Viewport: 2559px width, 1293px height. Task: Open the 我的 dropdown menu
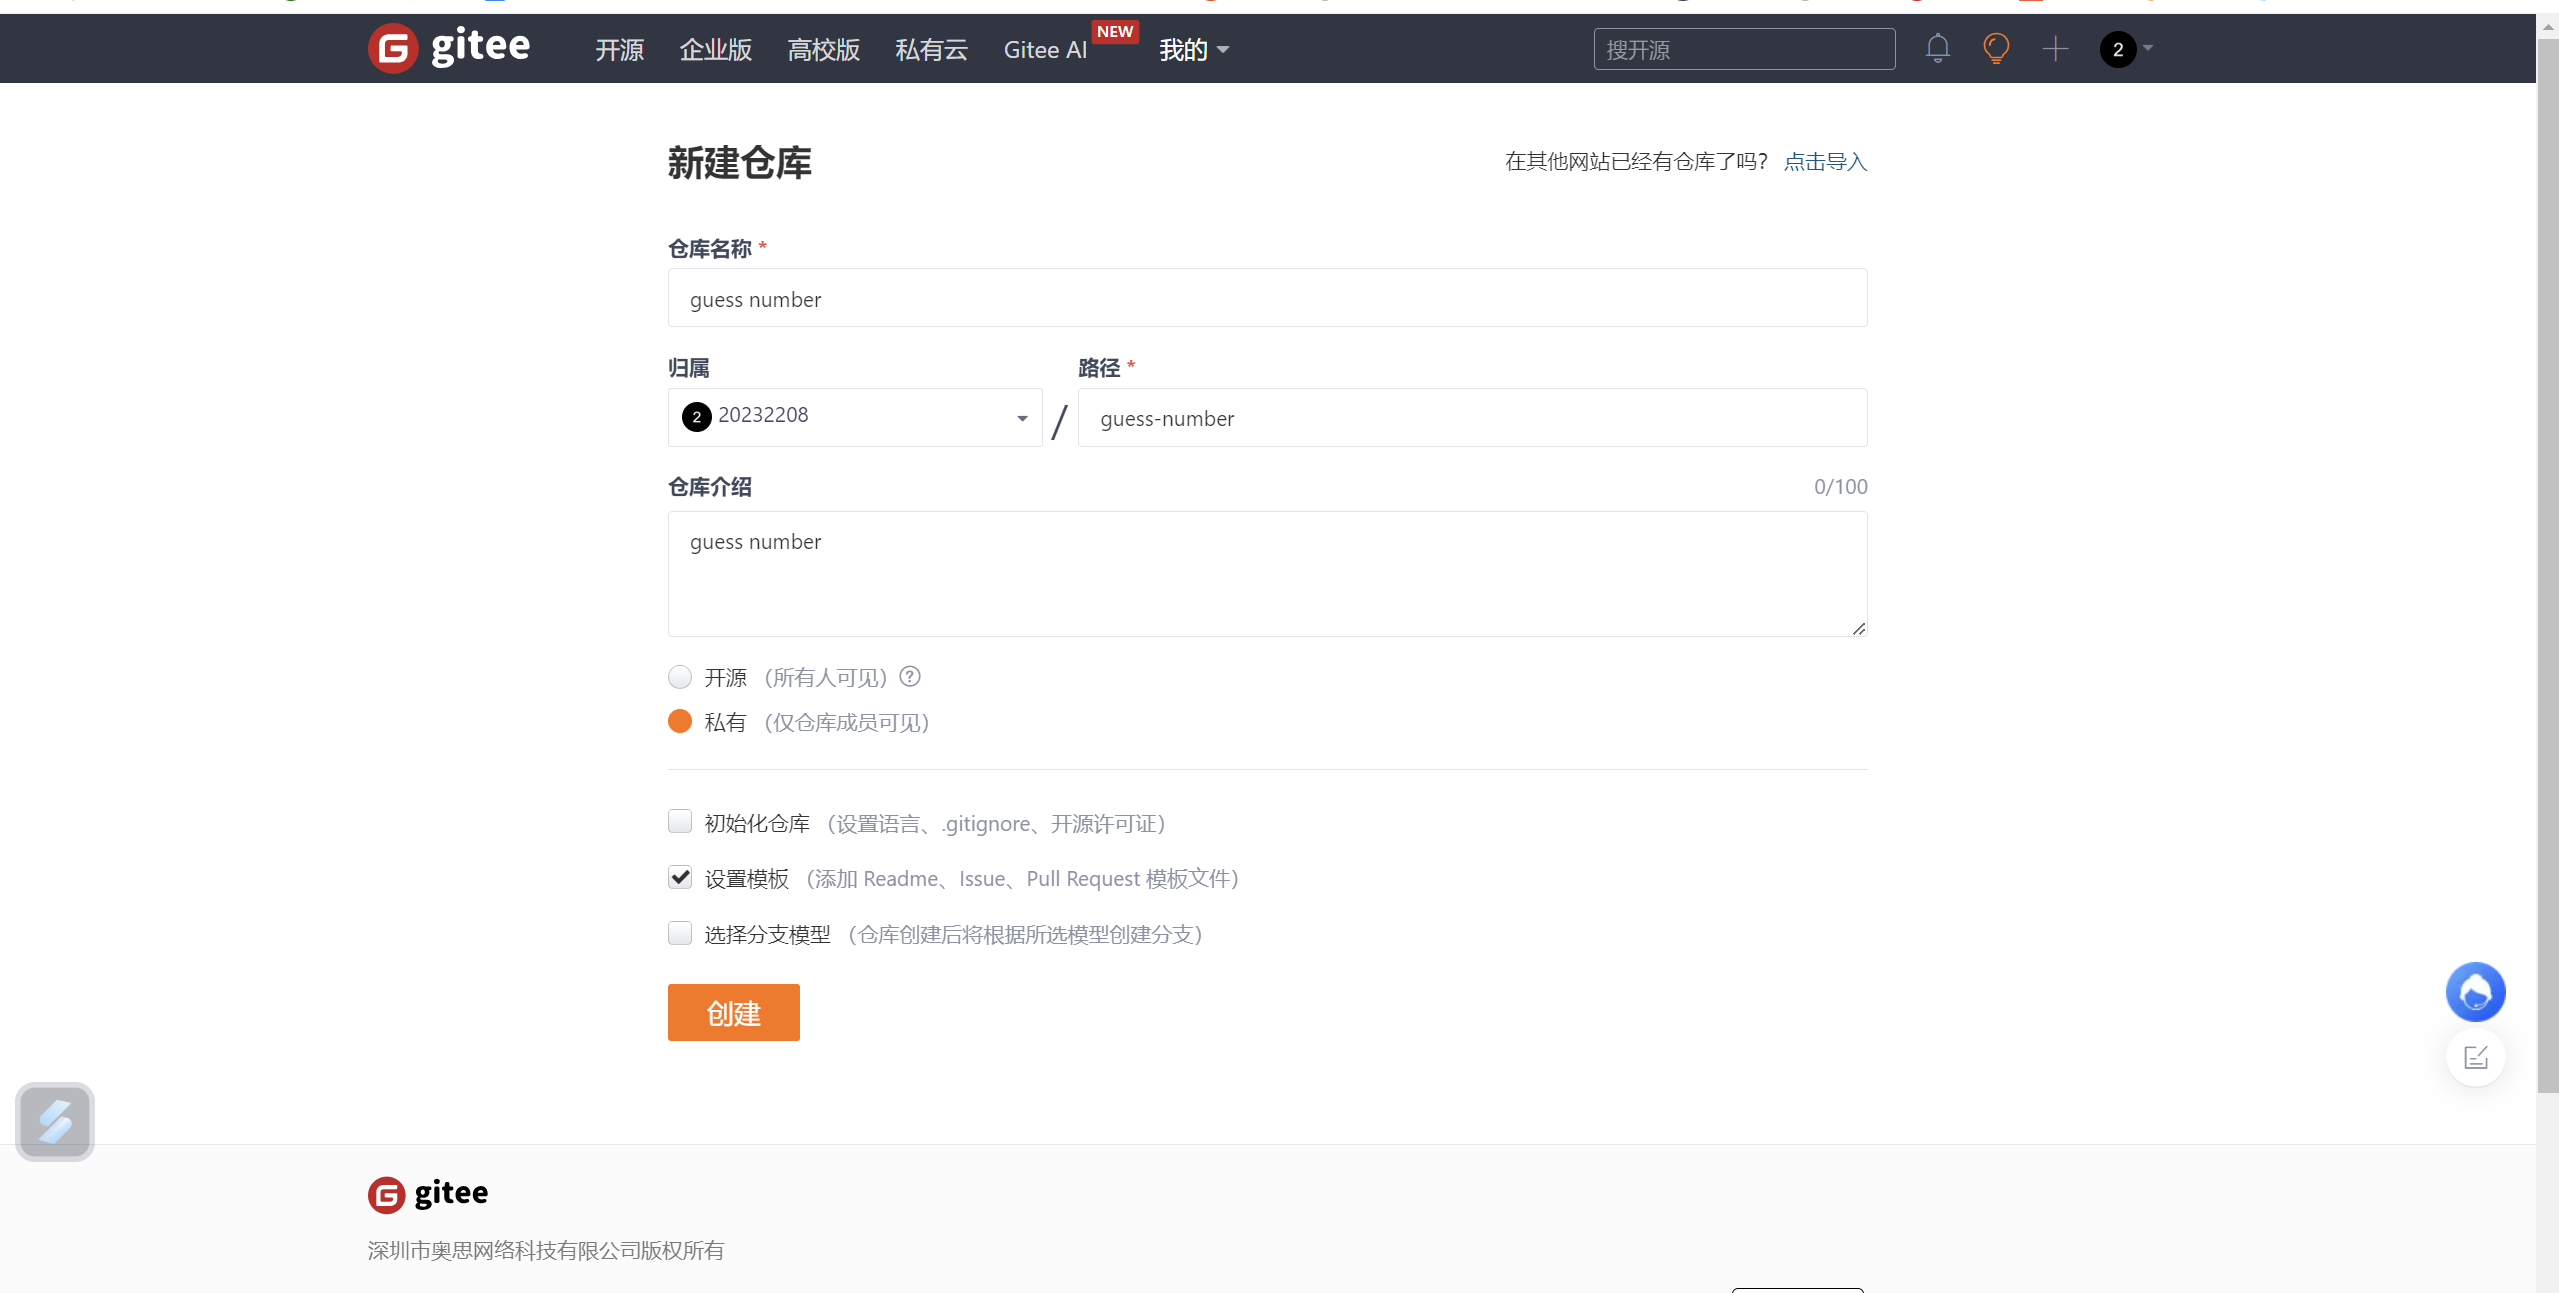point(1193,49)
